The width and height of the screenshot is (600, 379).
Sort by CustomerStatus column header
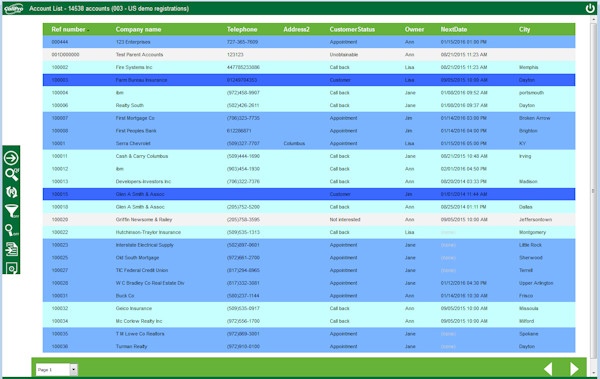point(352,29)
